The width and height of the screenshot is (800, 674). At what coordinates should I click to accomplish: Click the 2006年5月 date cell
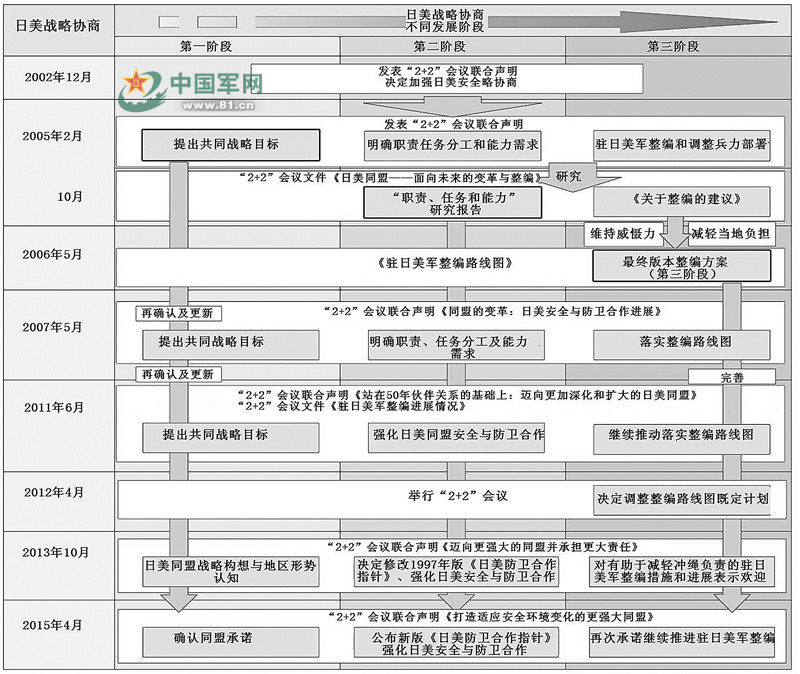click(59, 258)
